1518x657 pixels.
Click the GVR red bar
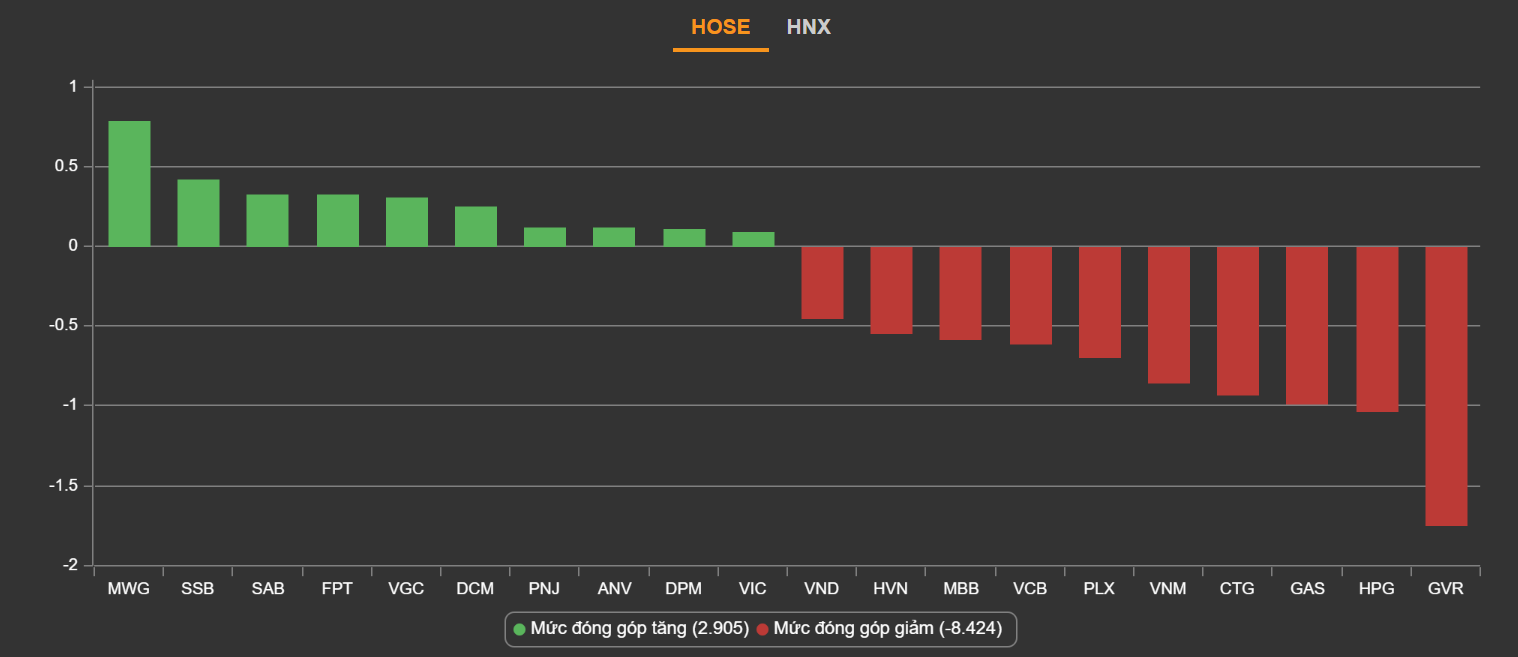click(1446, 386)
